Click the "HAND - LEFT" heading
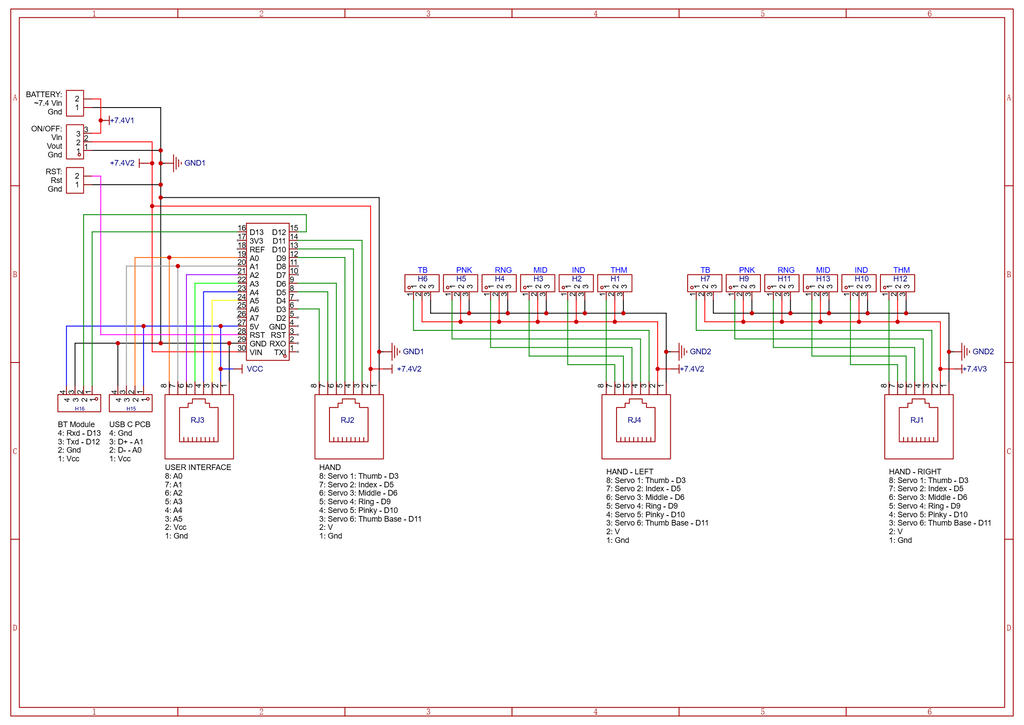The height and width of the screenshot is (725, 1024). click(630, 472)
